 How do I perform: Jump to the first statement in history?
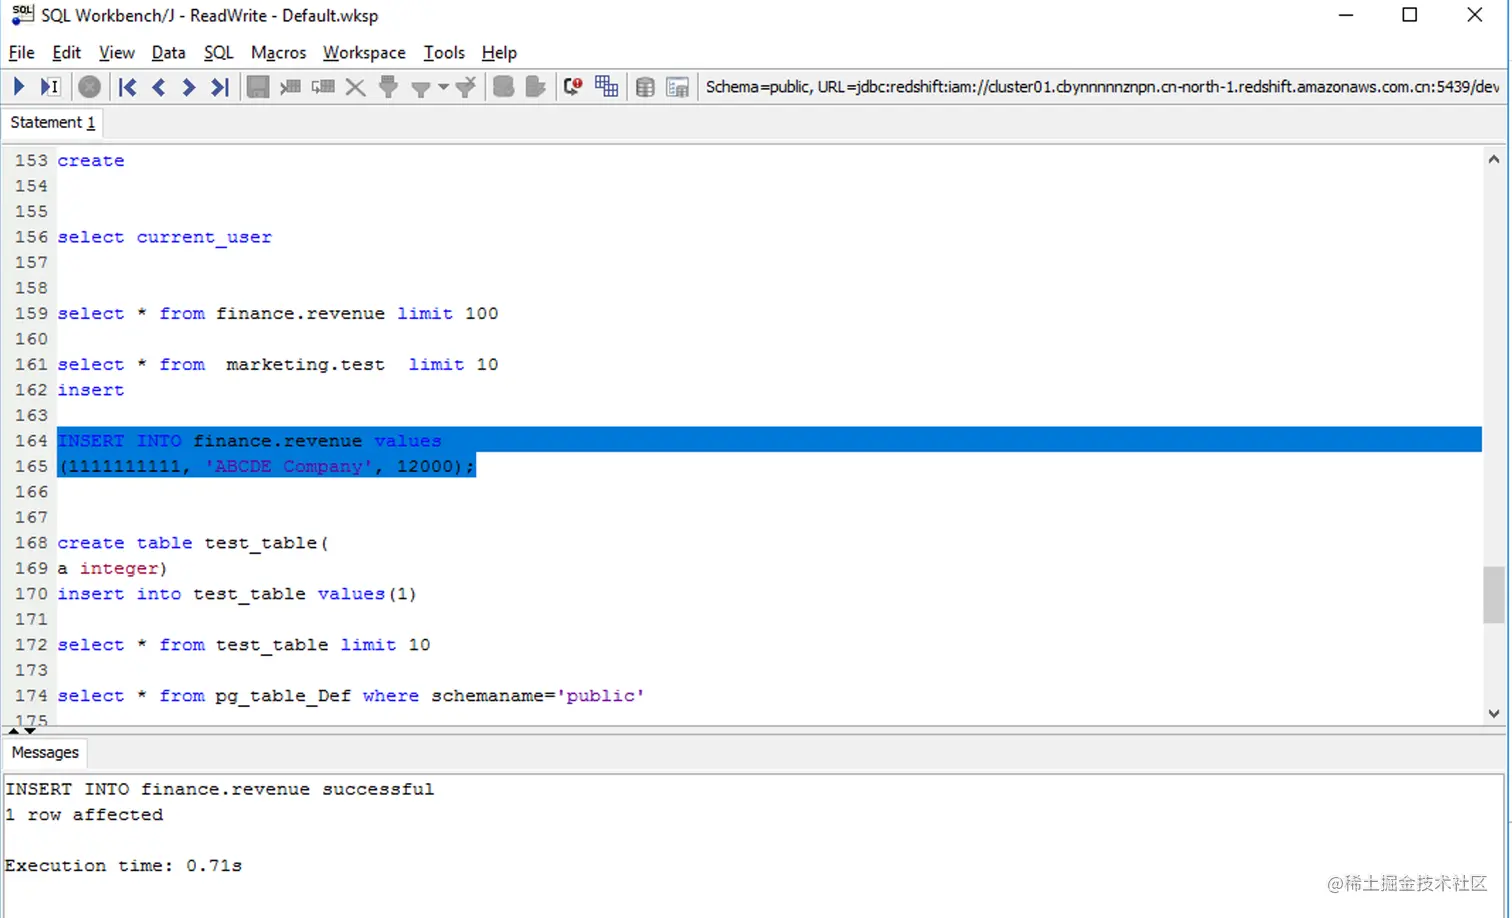[x=127, y=87]
